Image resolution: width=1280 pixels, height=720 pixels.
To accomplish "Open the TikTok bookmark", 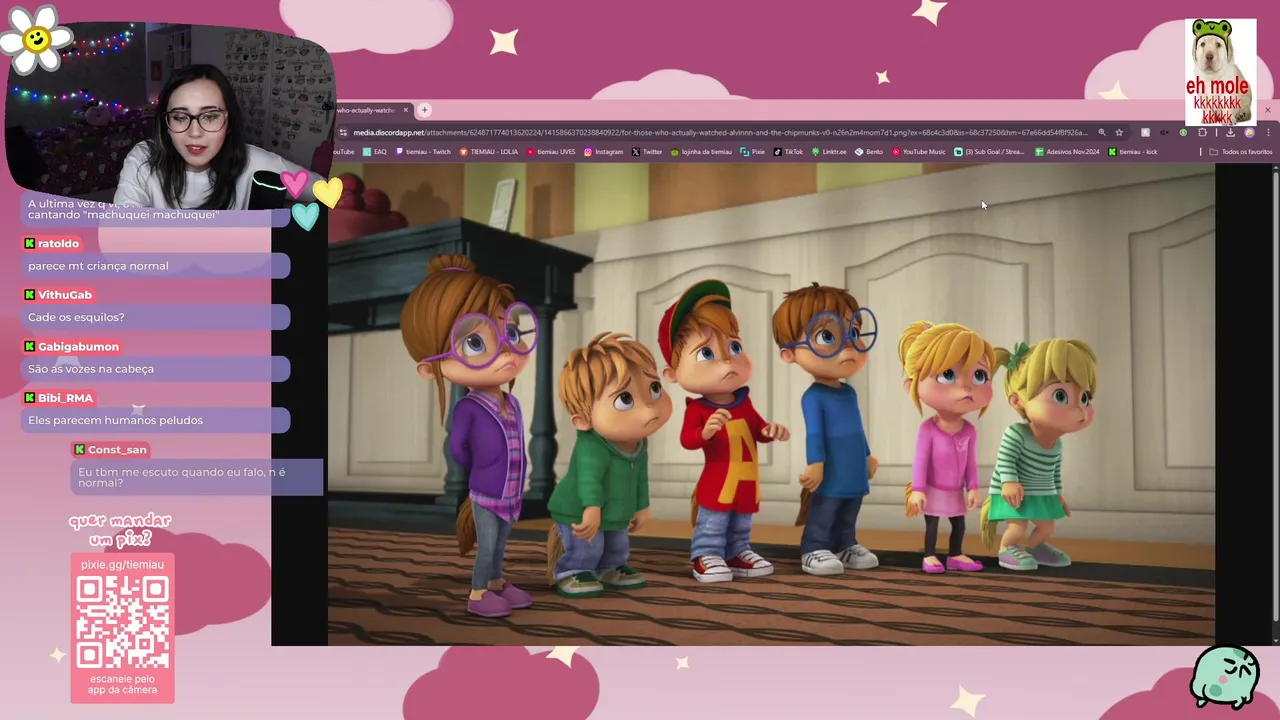I will [788, 152].
